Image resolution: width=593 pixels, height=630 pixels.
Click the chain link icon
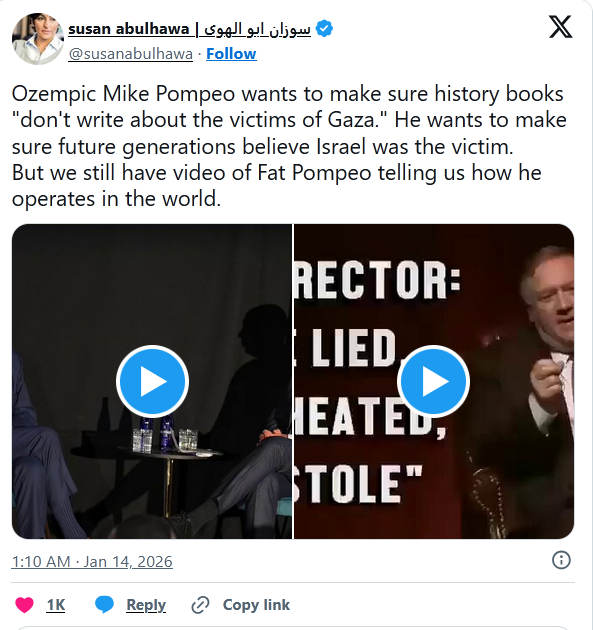[x=200, y=605]
